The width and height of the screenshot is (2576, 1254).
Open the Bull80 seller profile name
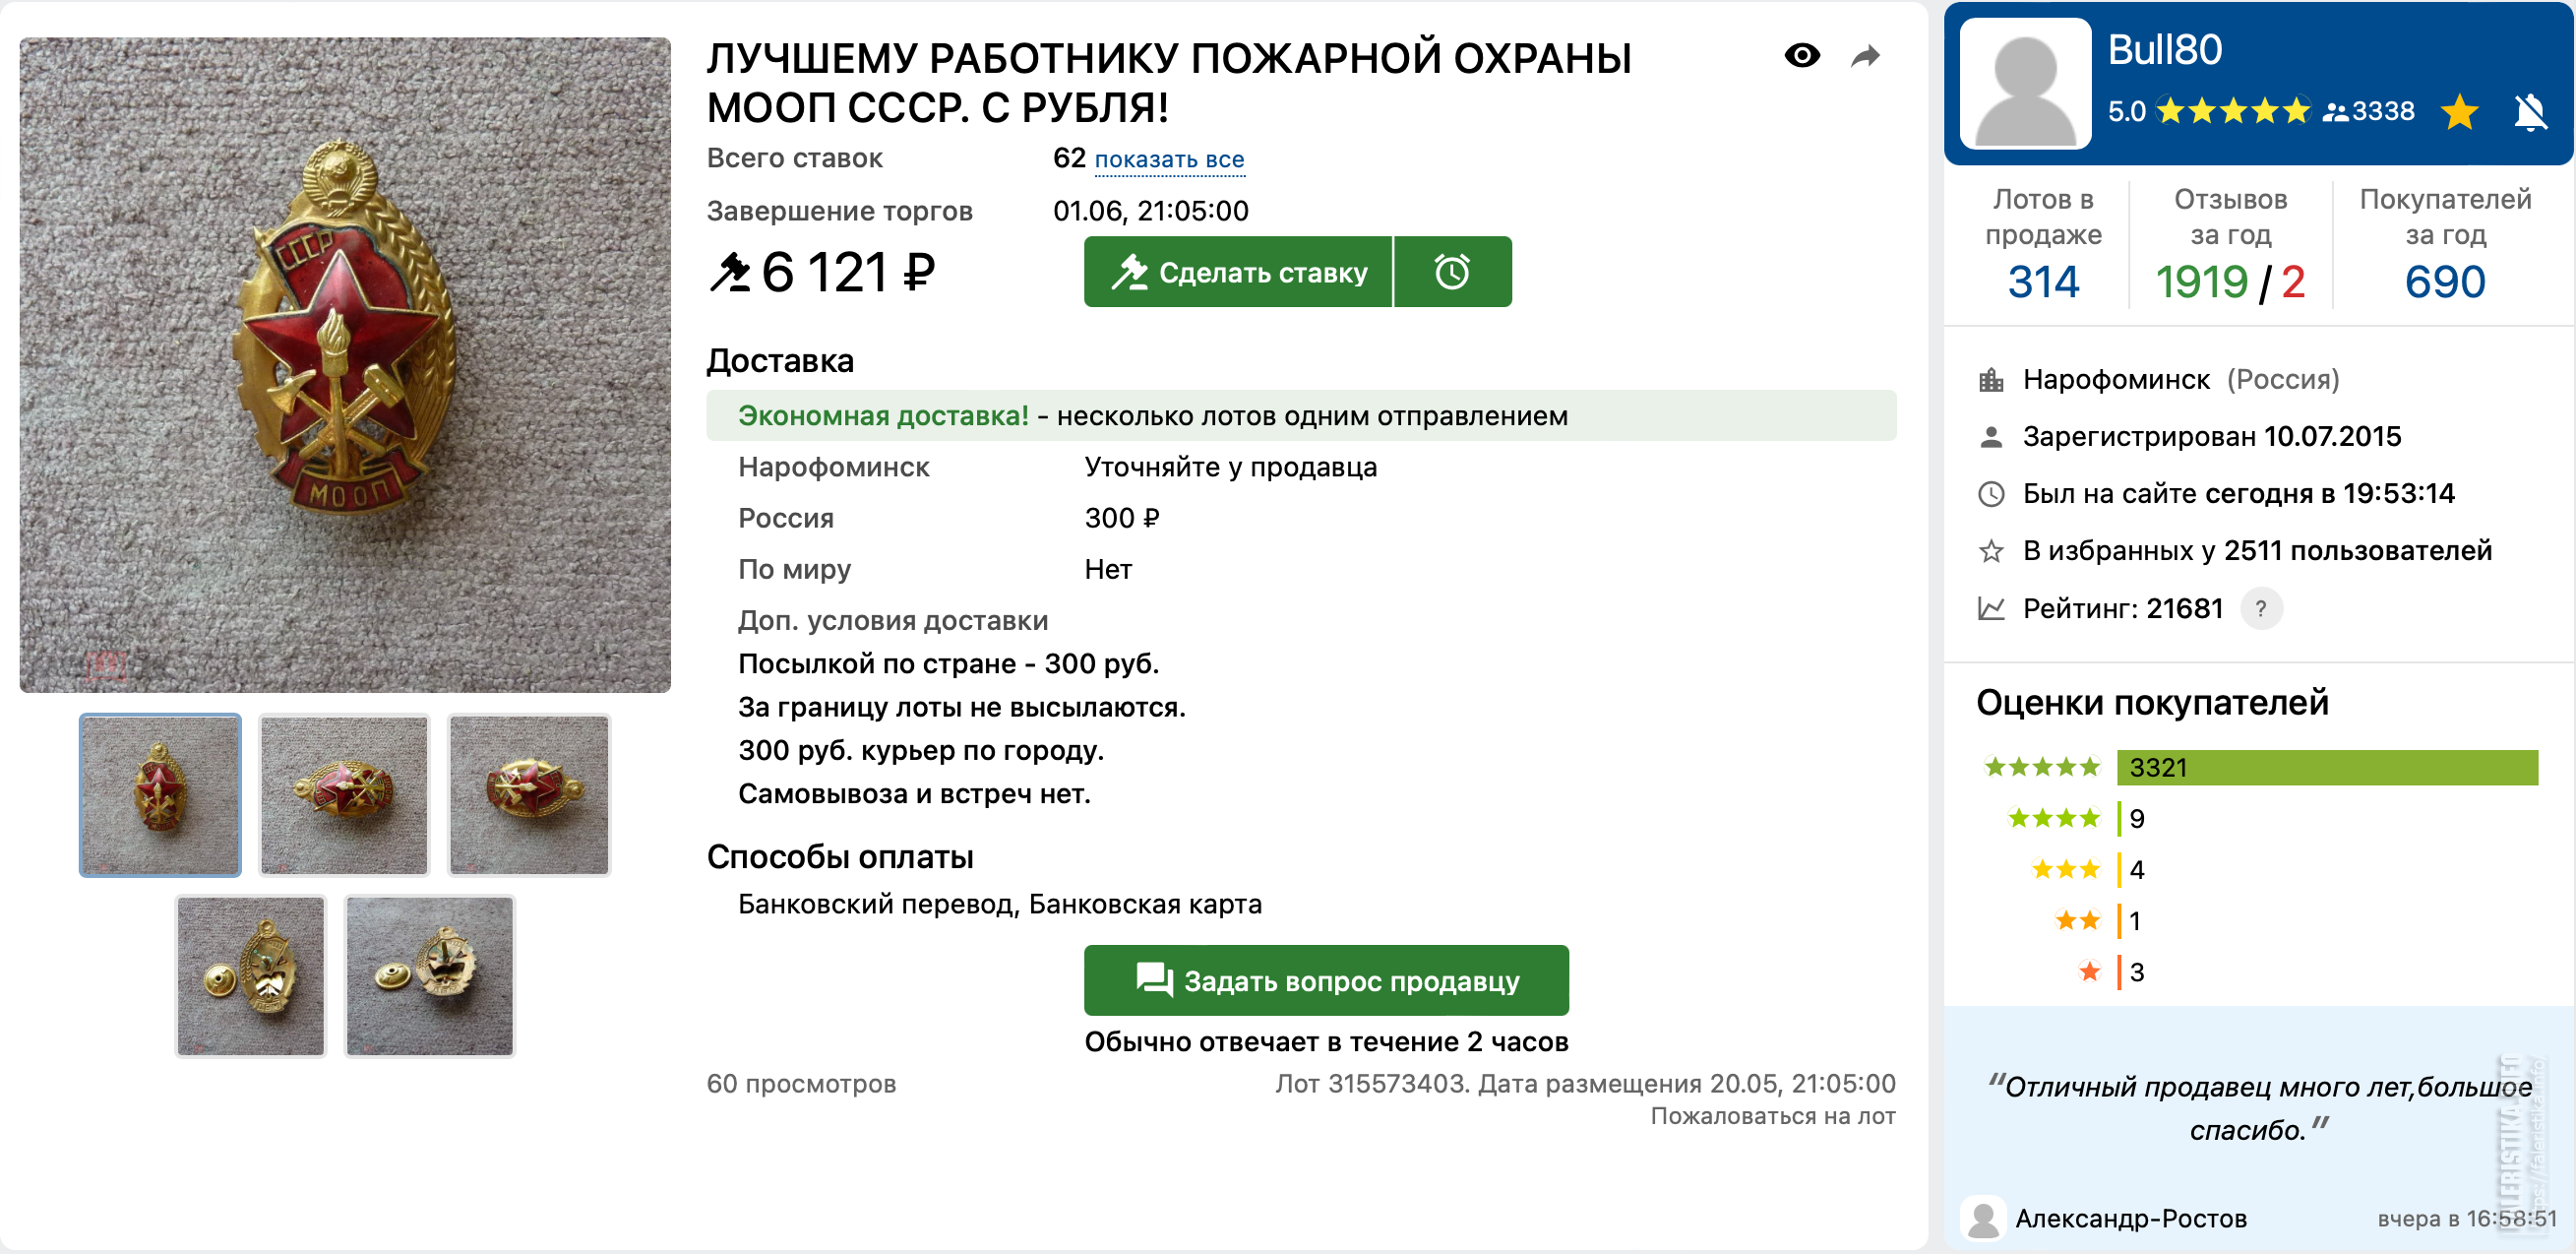pos(2164,50)
